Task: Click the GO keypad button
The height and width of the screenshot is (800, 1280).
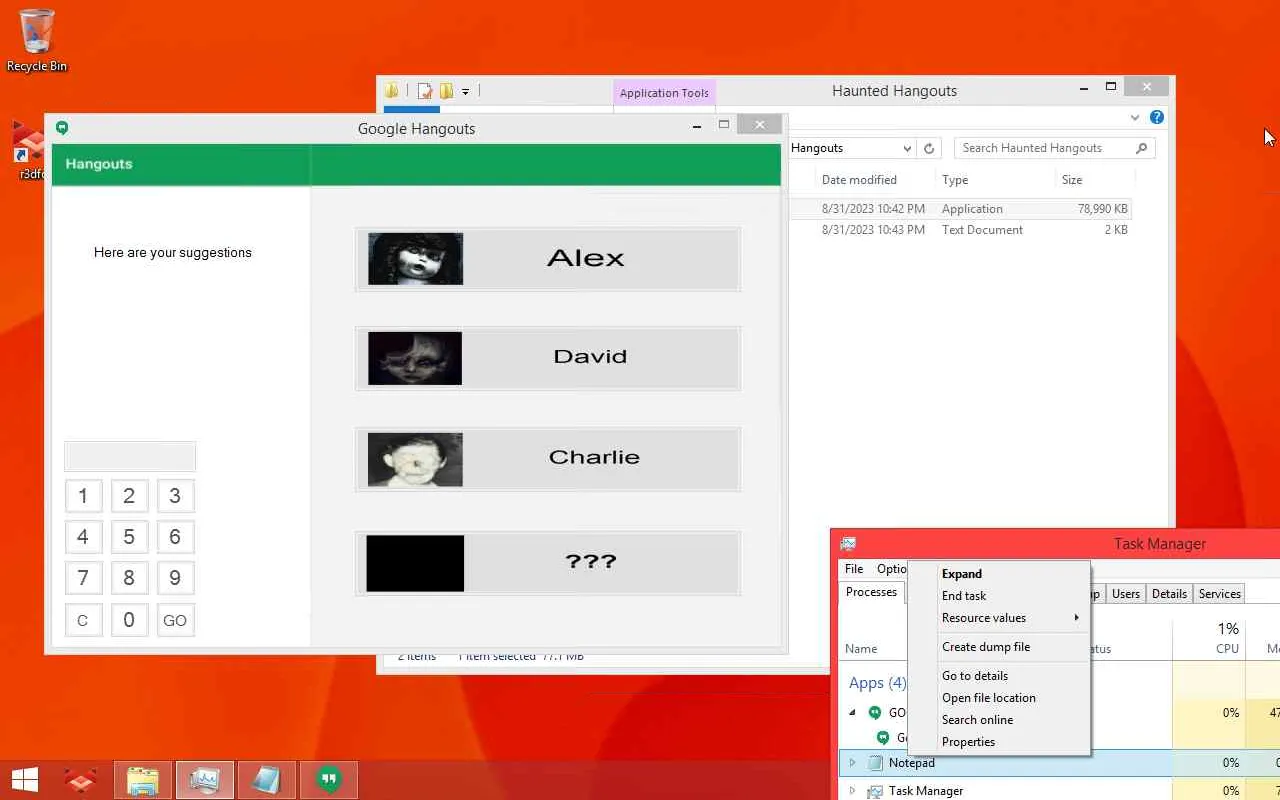Action: 175,620
